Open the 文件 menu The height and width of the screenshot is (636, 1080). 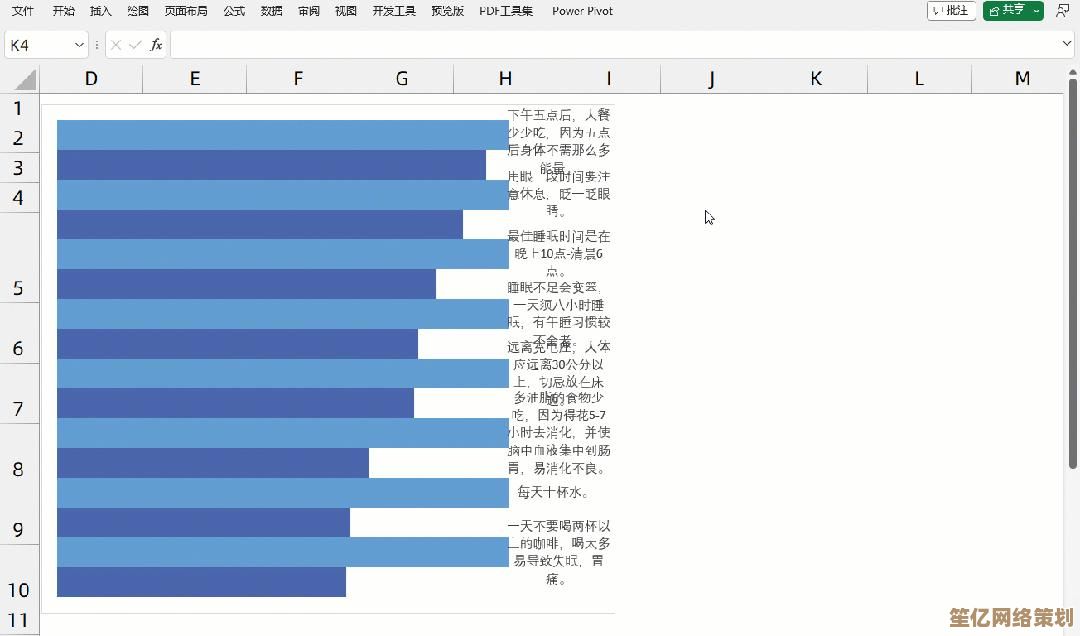tap(23, 11)
